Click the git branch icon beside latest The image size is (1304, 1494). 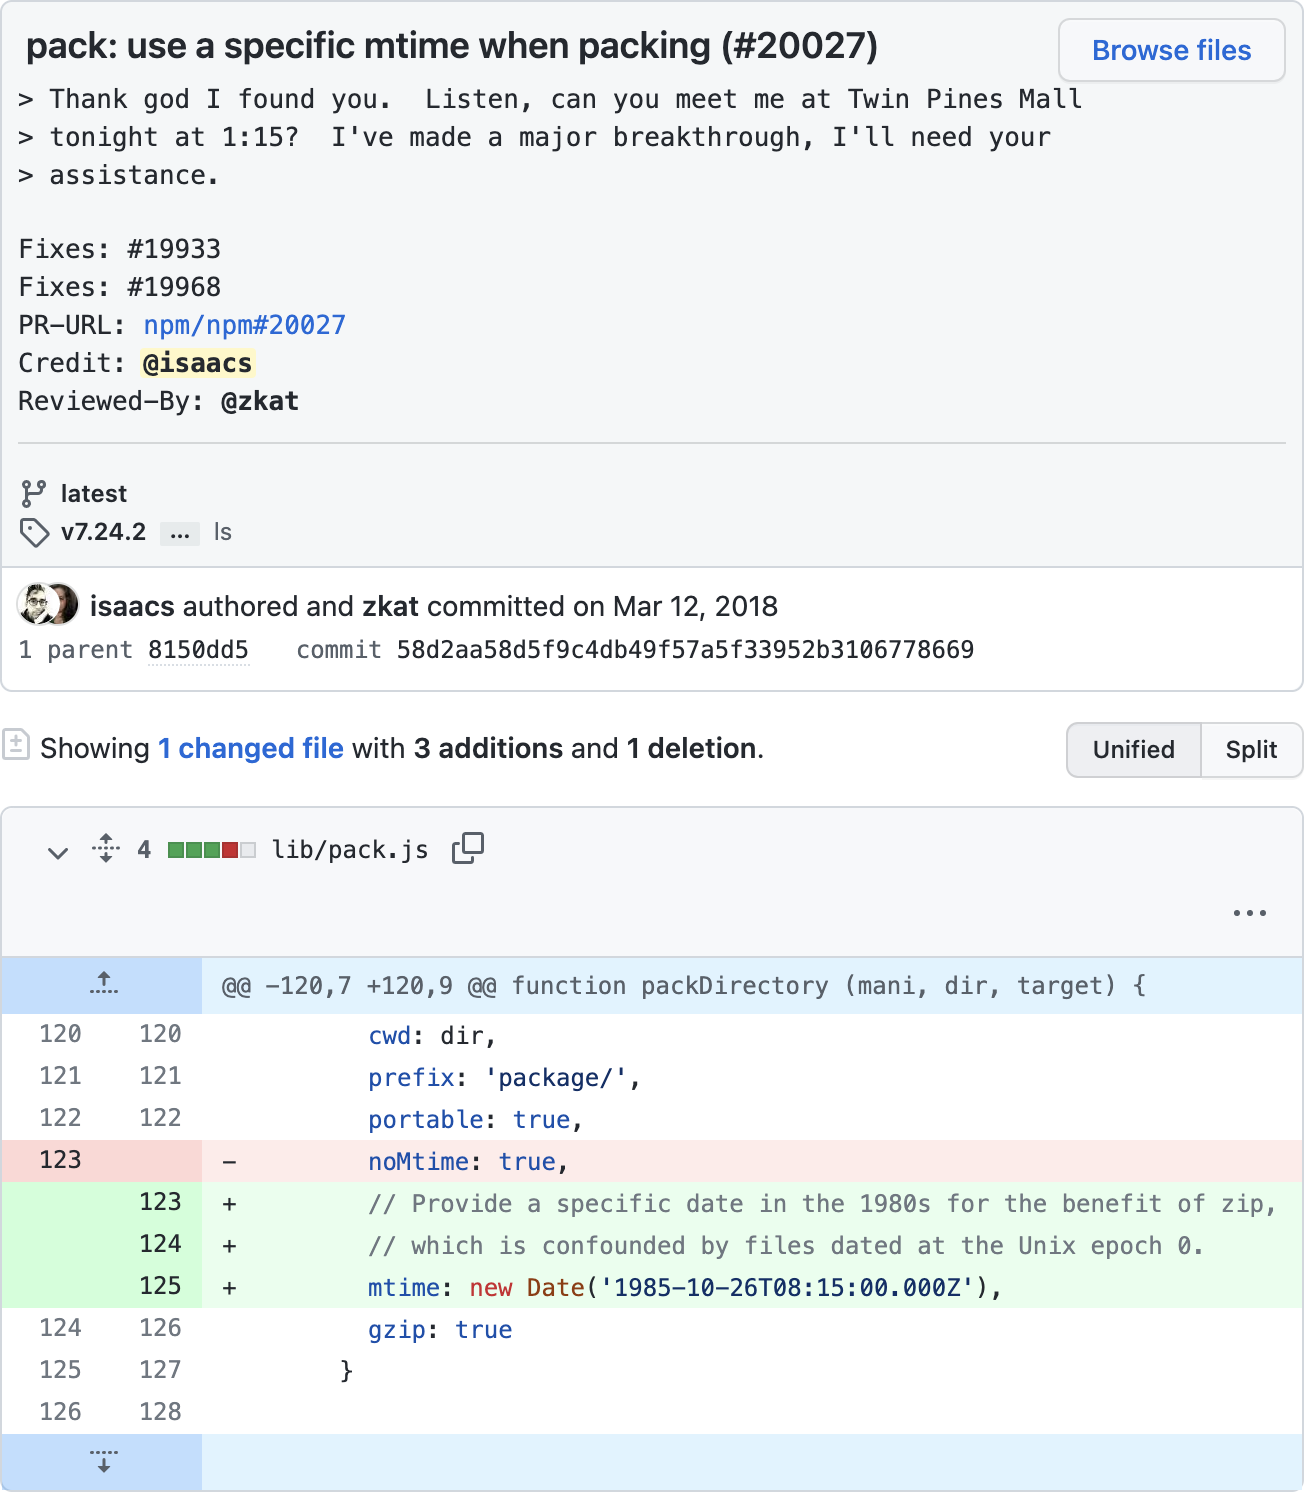pos(33,493)
